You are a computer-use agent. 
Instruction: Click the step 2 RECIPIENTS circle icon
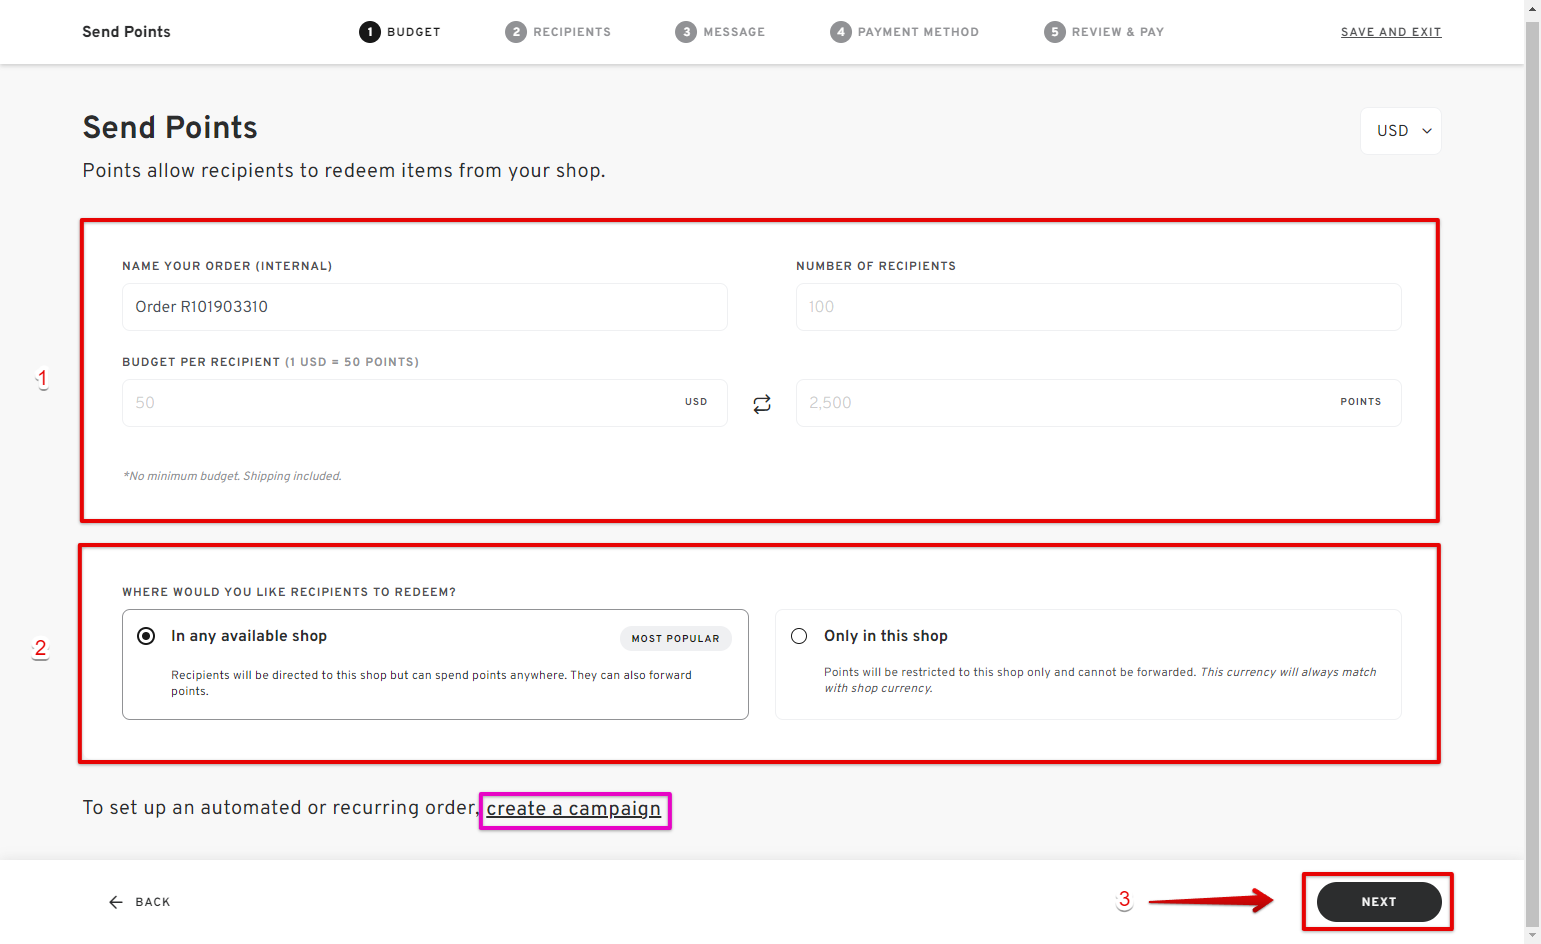[517, 31]
